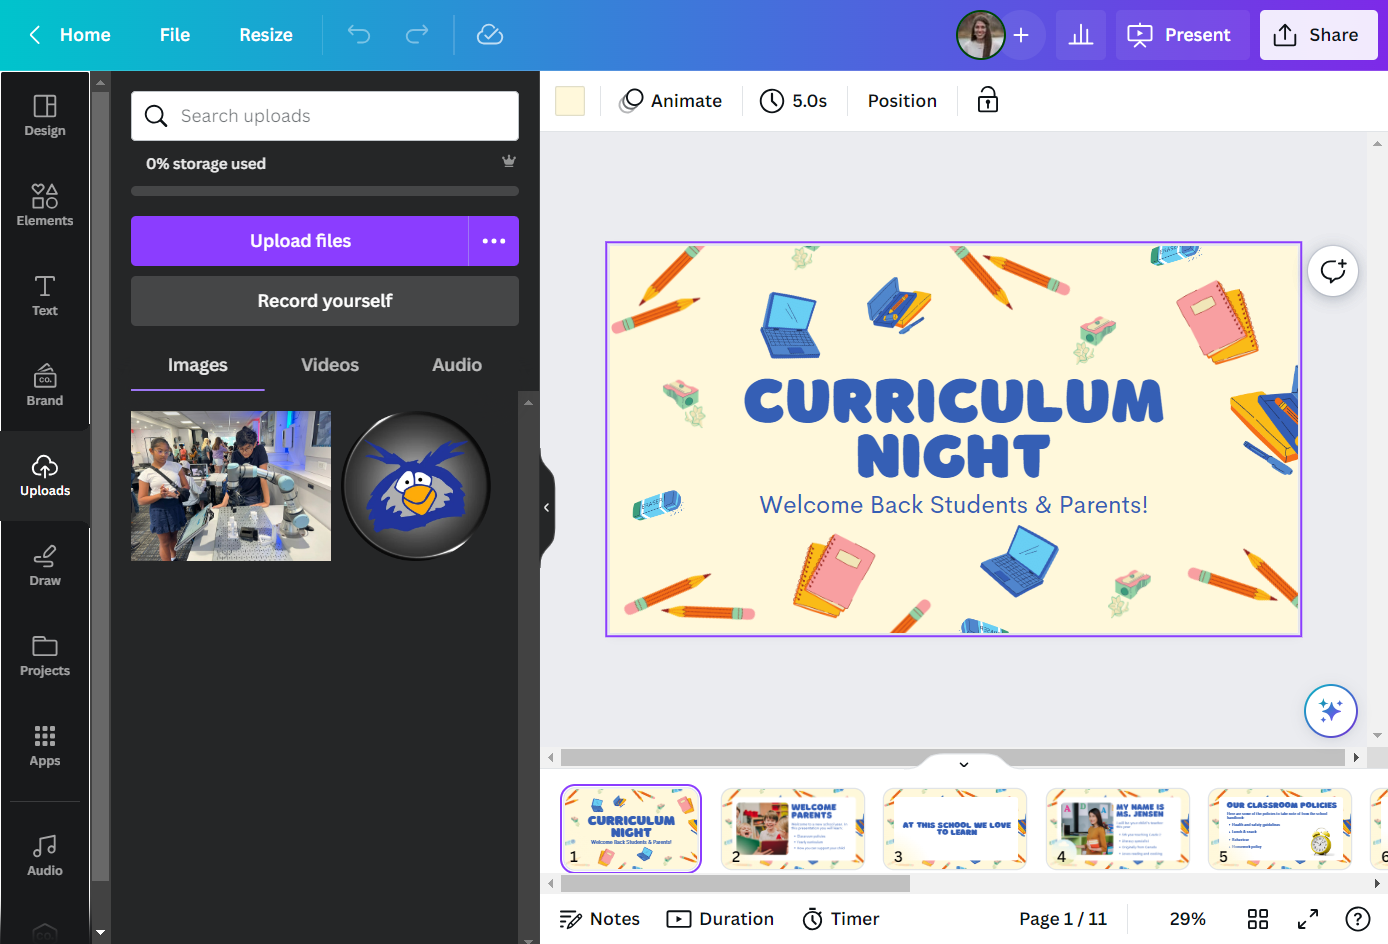Open Projects in the sidebar

point(45,656)
